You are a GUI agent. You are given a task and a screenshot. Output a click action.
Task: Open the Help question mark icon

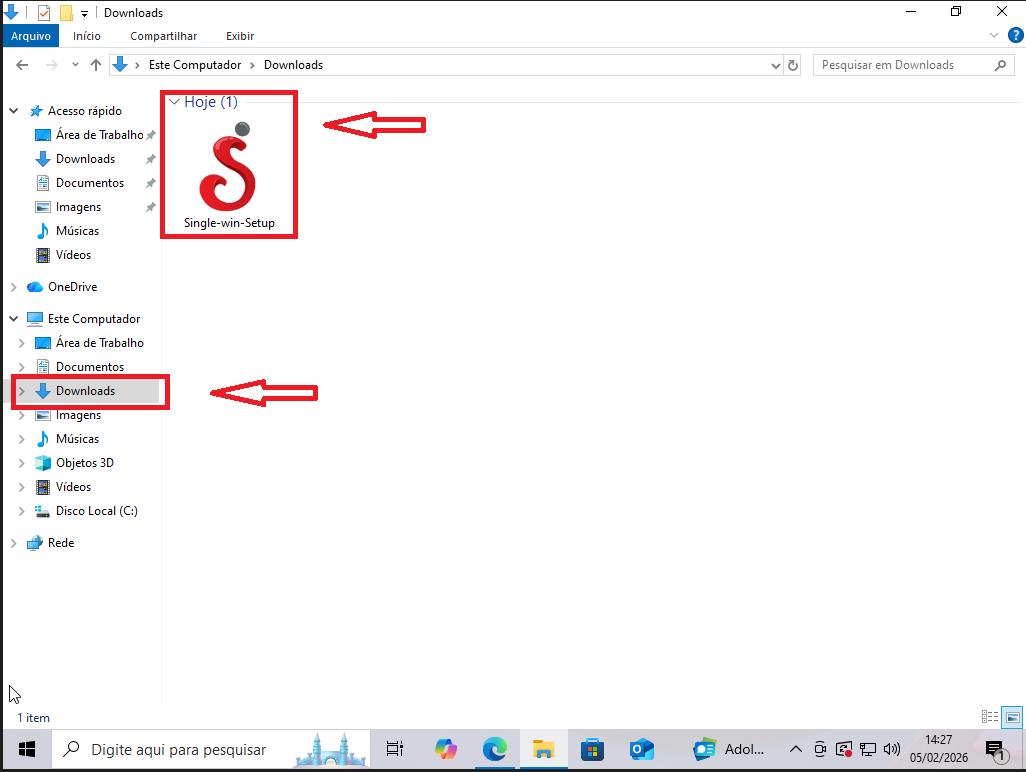(1016, 35)
